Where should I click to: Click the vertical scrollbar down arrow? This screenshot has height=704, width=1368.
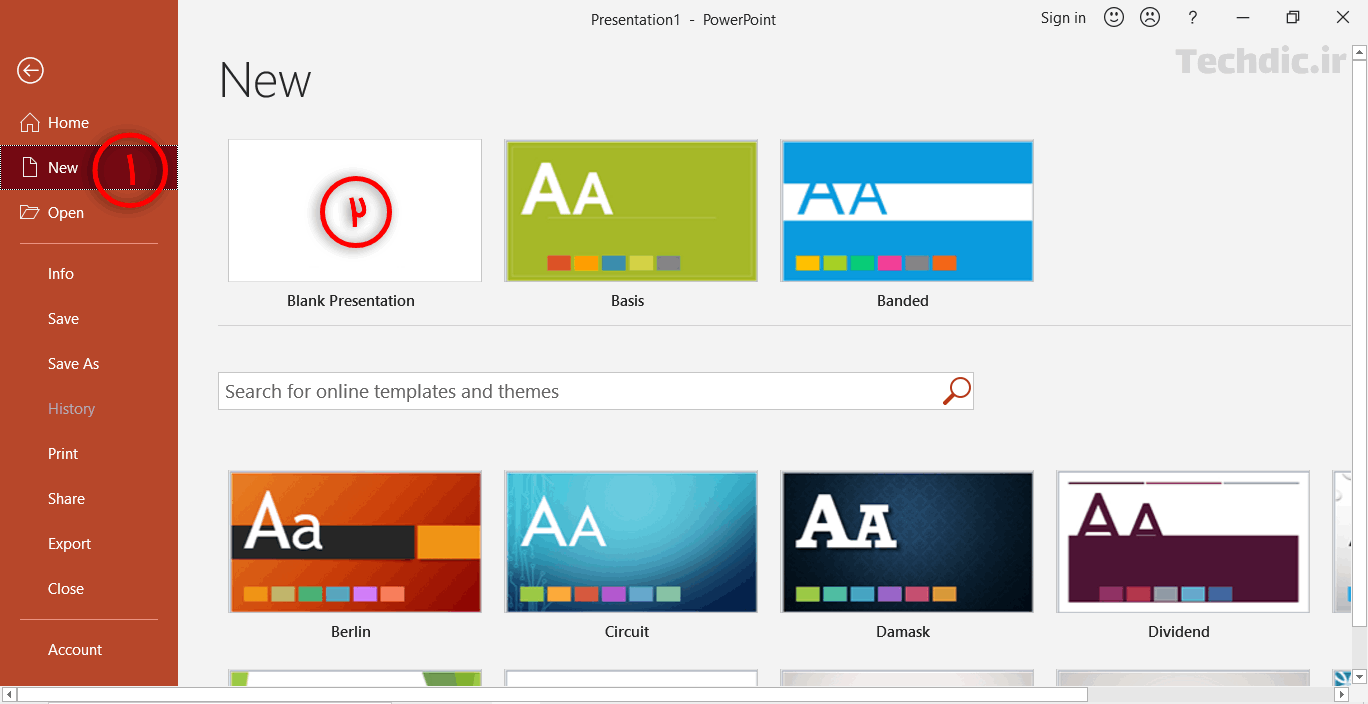[x=1358, y=677]
